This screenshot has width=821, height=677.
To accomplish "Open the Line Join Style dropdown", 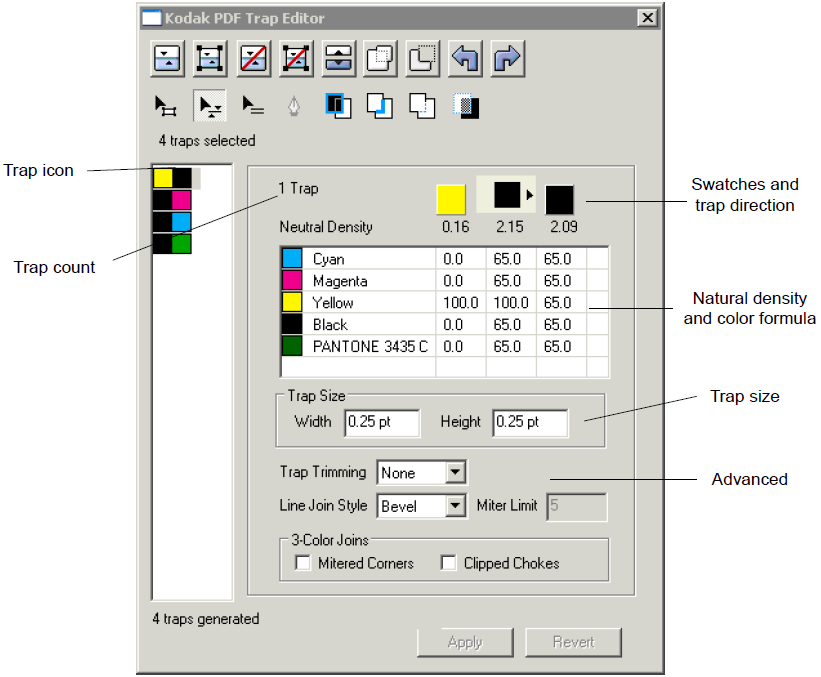I will [456, 506].
